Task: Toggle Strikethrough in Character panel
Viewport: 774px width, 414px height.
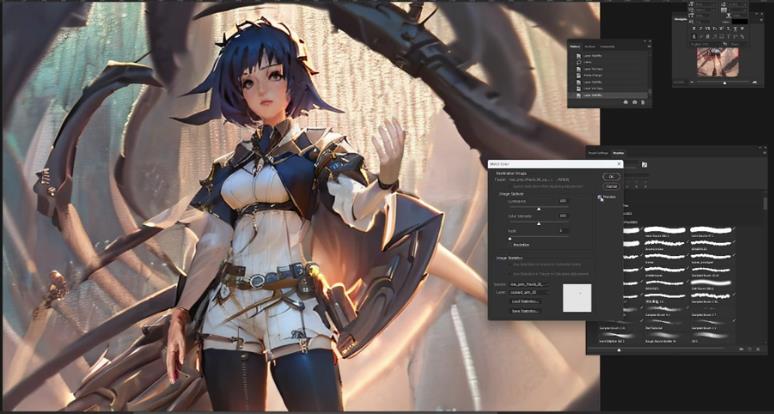Action: coord(742,28)
